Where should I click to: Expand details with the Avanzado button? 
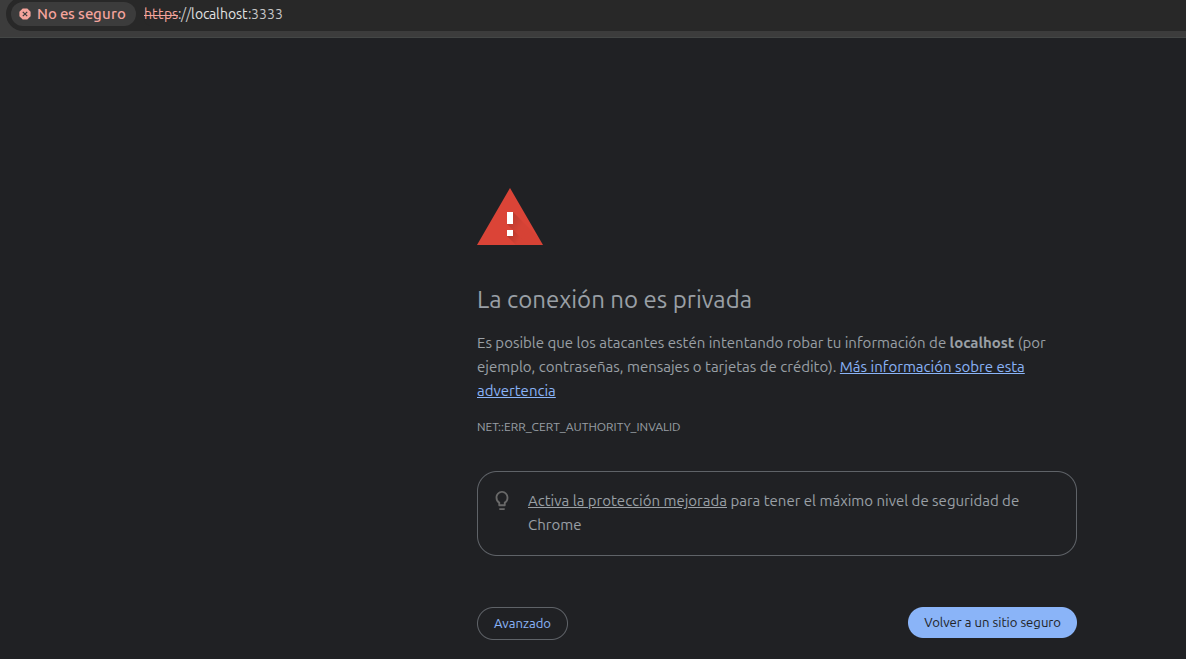tap(522, 623)
